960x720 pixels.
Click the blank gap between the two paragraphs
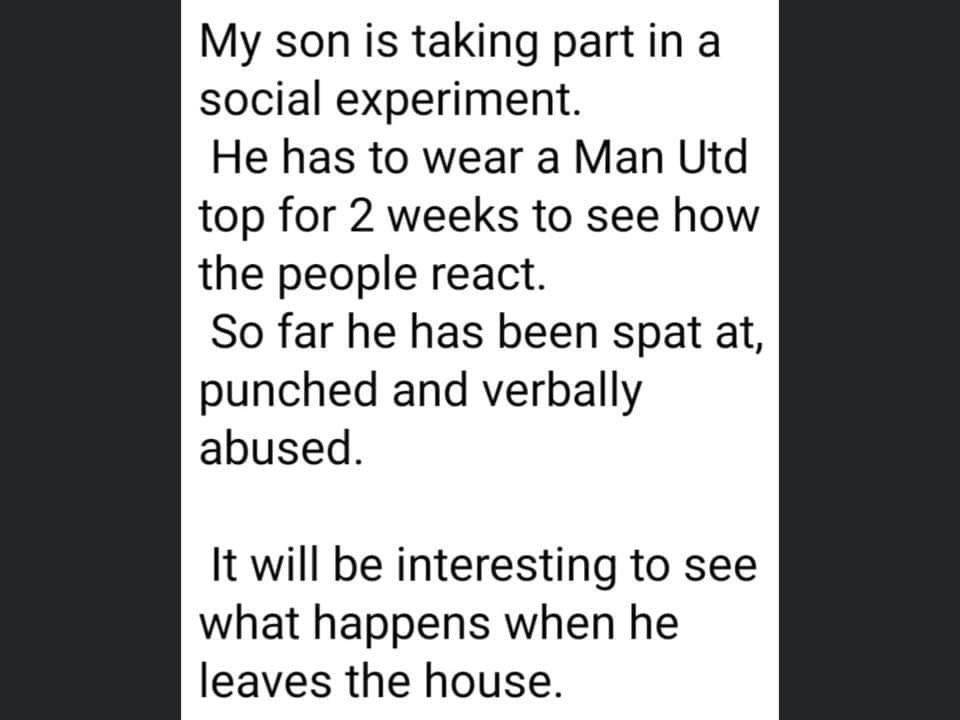(478, 508)
